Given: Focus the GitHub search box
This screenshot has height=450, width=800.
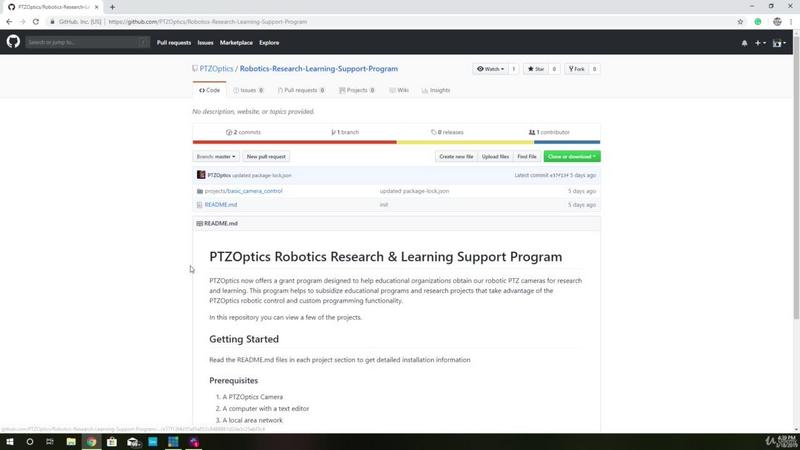Looking at the screenshot, I should tap(87, 42).
